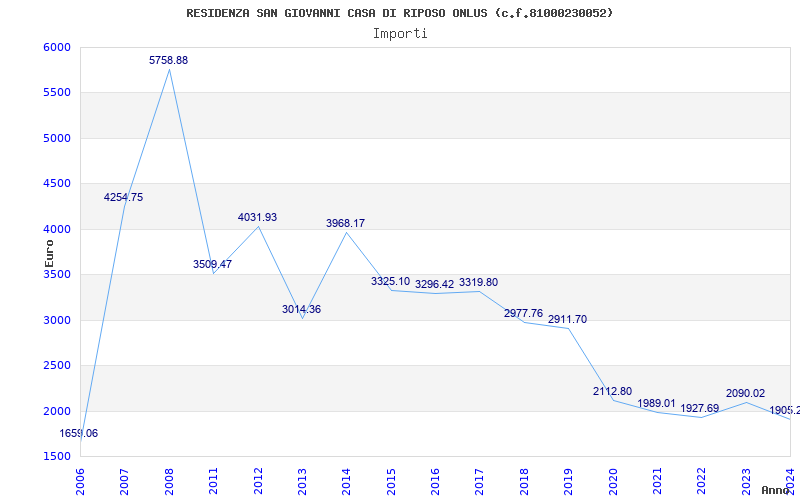
Task: Click the 5000 y-axis tick
Action: pyautogui.click(x=56, y=138)
